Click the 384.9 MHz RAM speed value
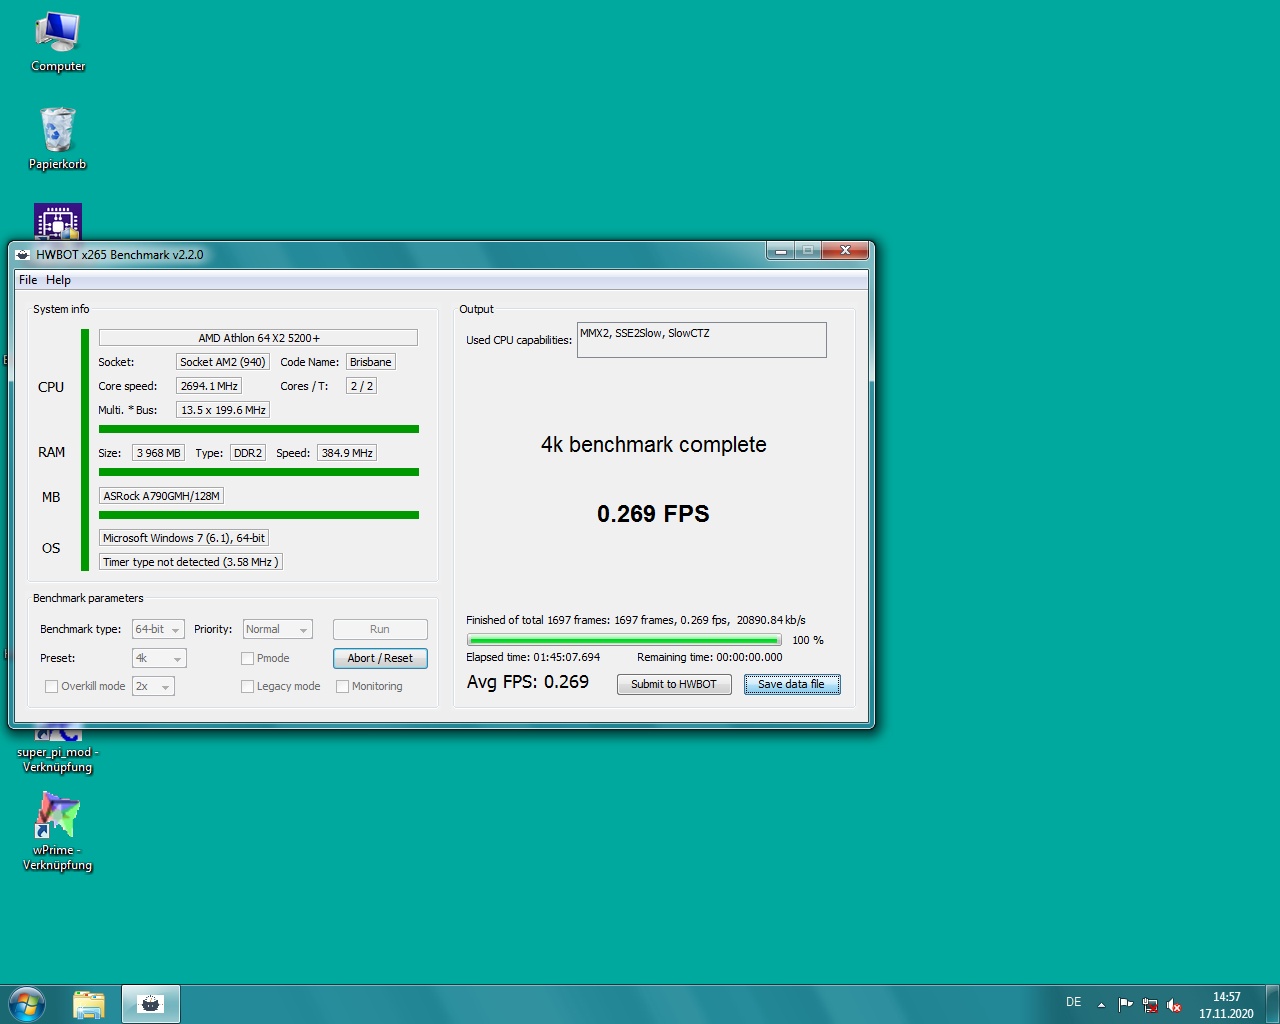The image size is (1280, 1024). 347,453
